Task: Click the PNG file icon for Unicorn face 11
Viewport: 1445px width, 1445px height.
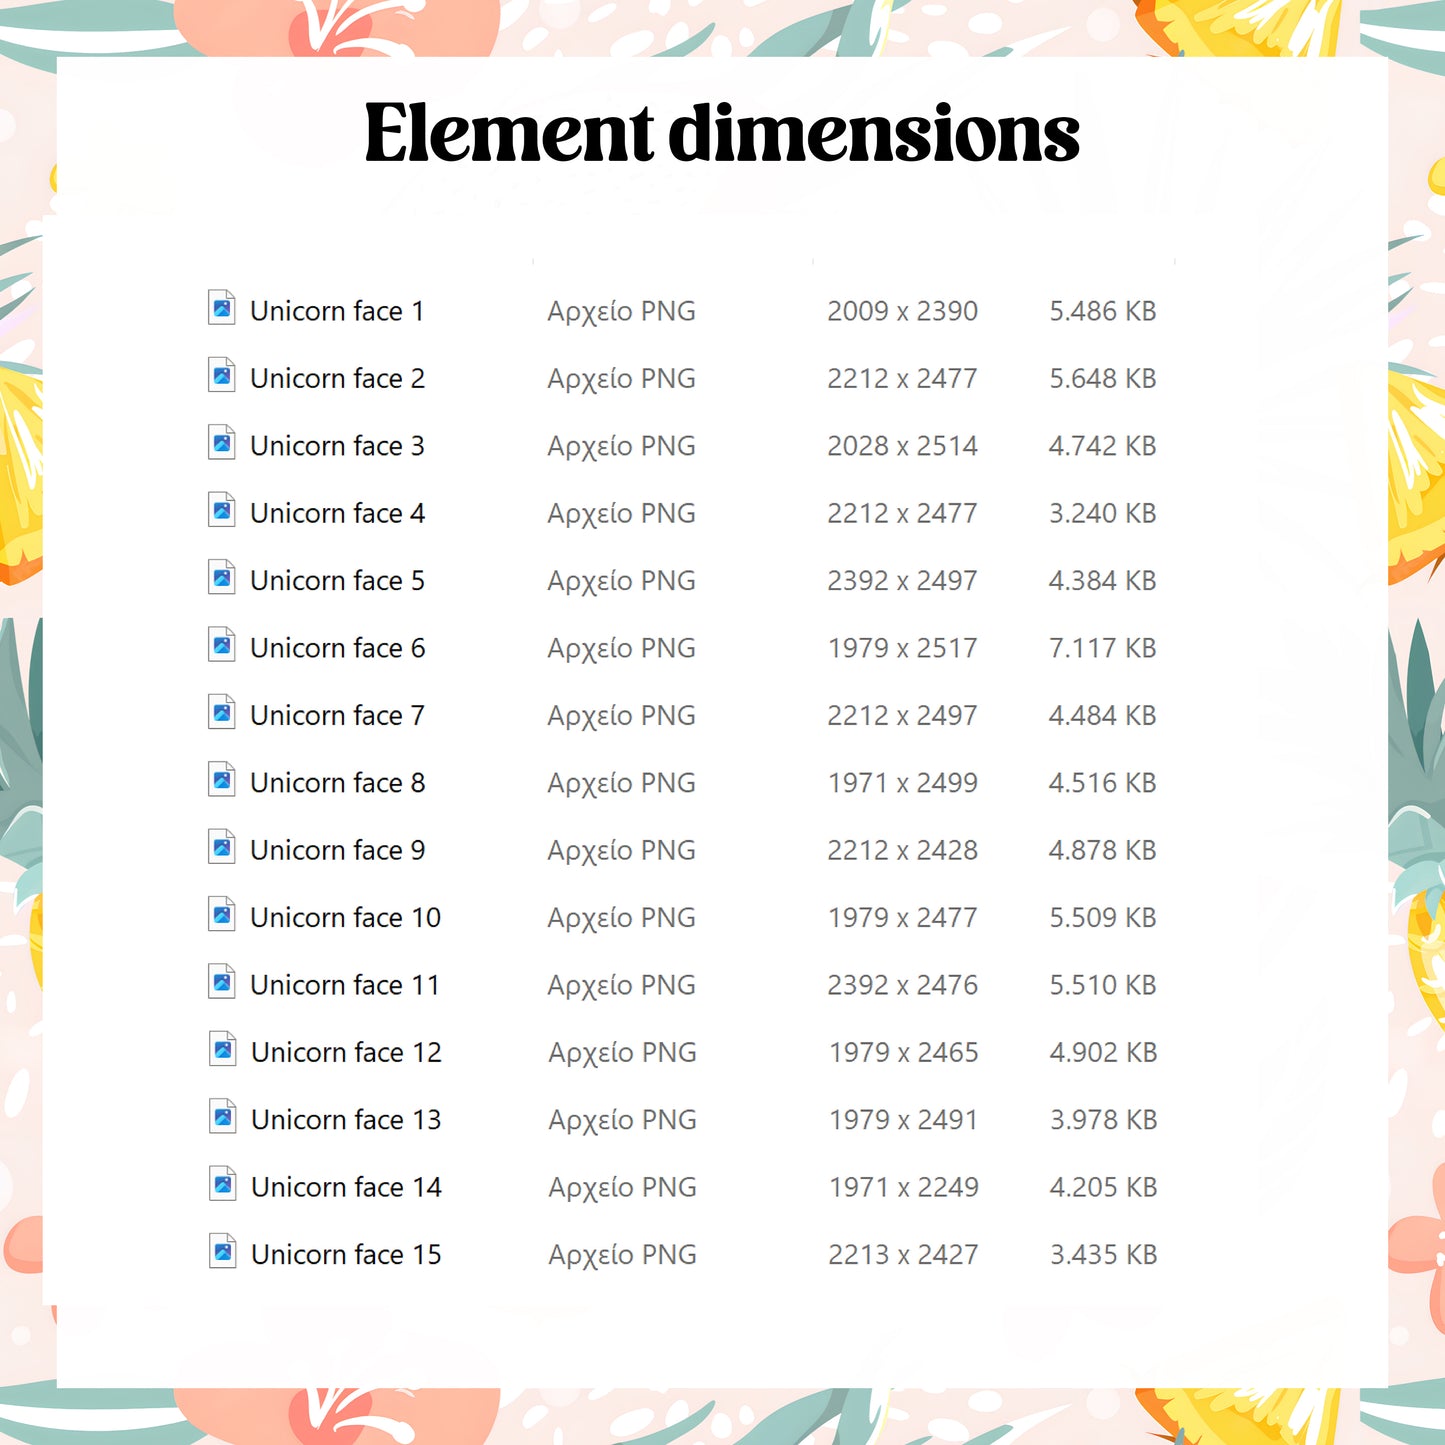Action: (x=222, y=982)
